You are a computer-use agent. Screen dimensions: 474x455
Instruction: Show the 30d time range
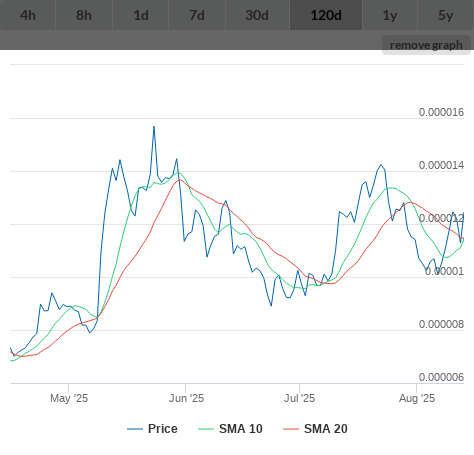257,15
